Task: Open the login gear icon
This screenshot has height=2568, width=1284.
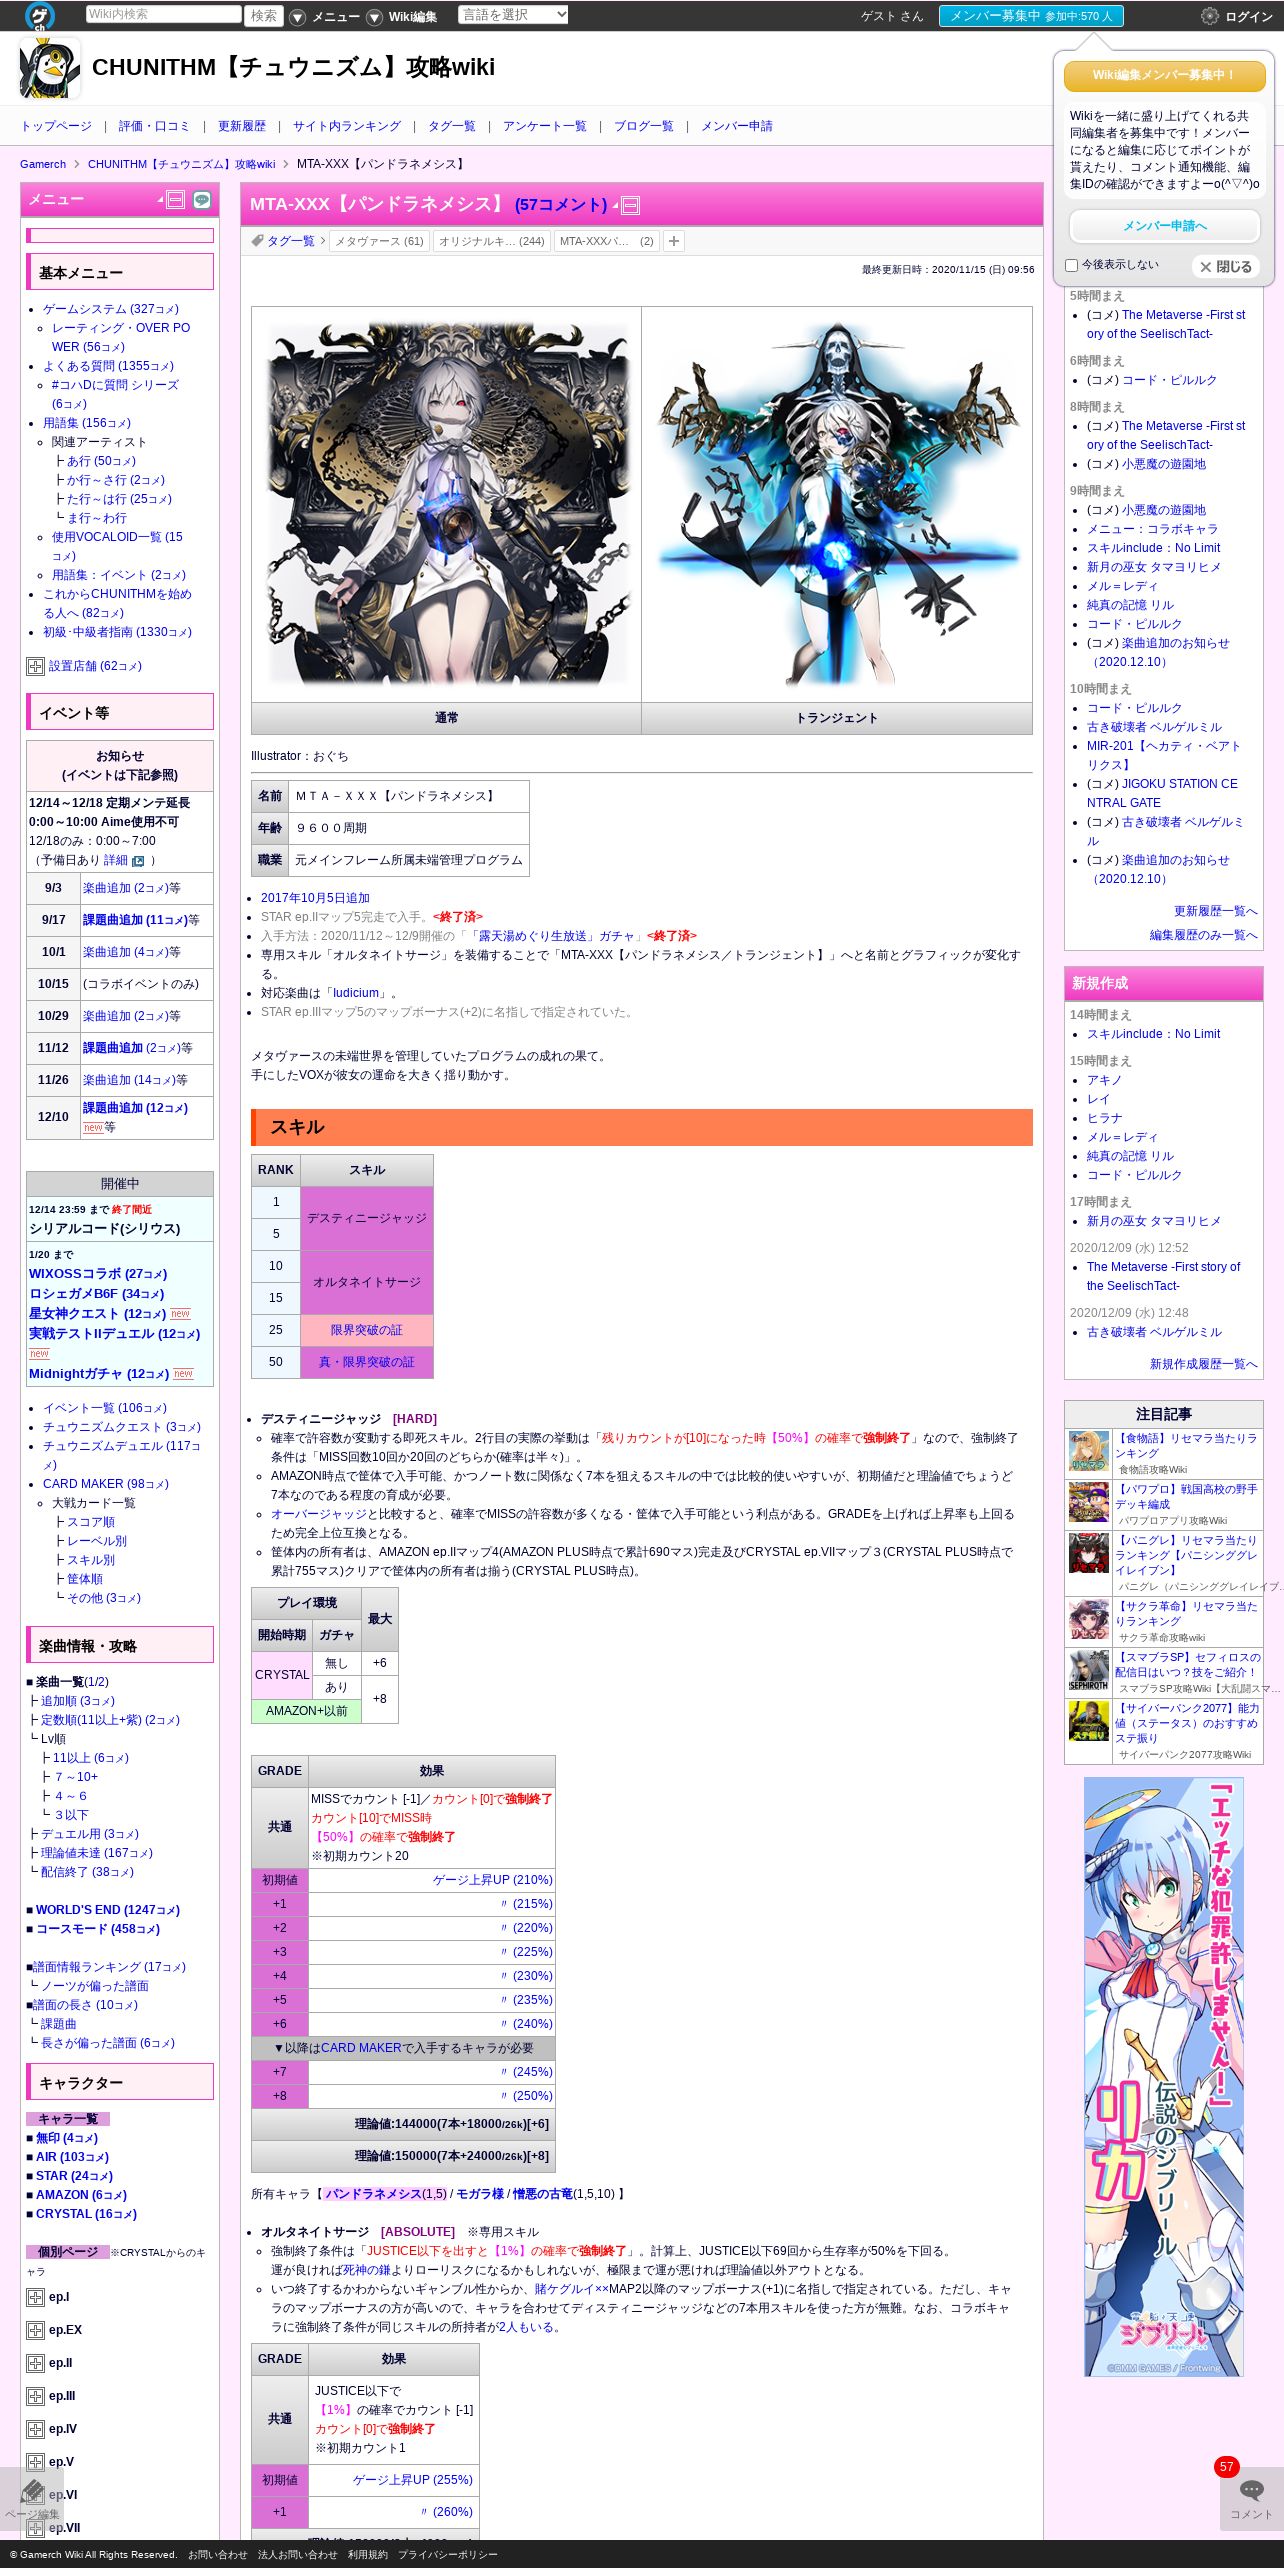Action: click(x=1210, y=16)
